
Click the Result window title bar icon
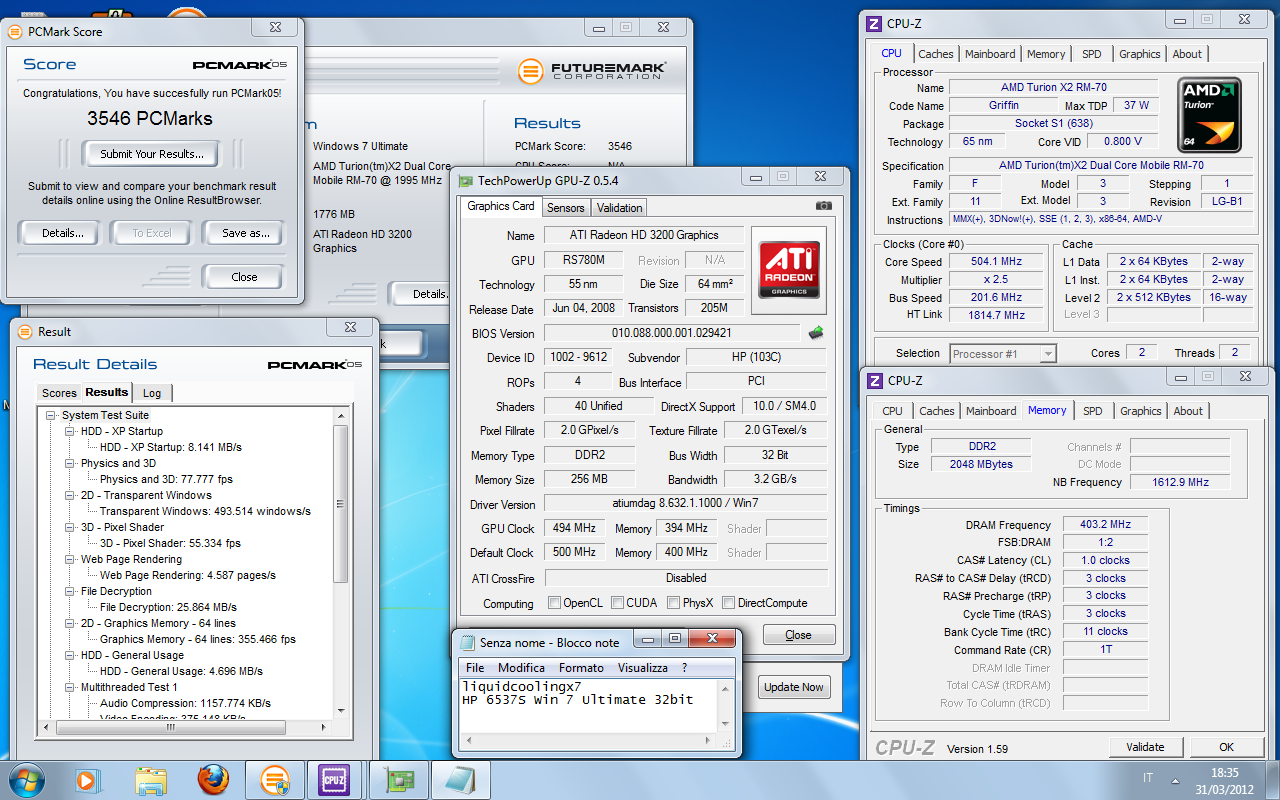(x=25, y=331)
